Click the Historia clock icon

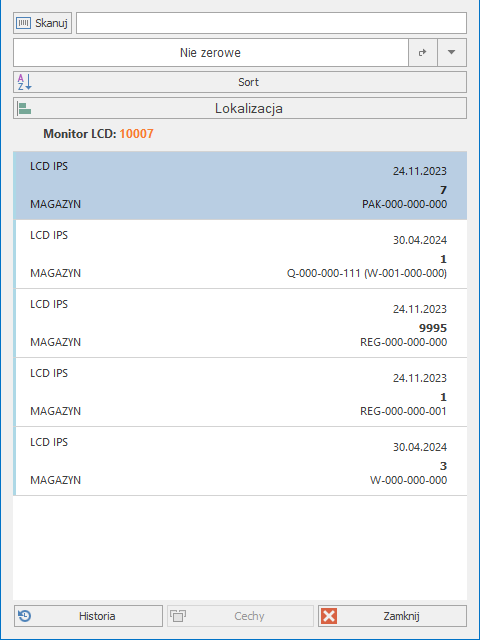click(25, 616)
